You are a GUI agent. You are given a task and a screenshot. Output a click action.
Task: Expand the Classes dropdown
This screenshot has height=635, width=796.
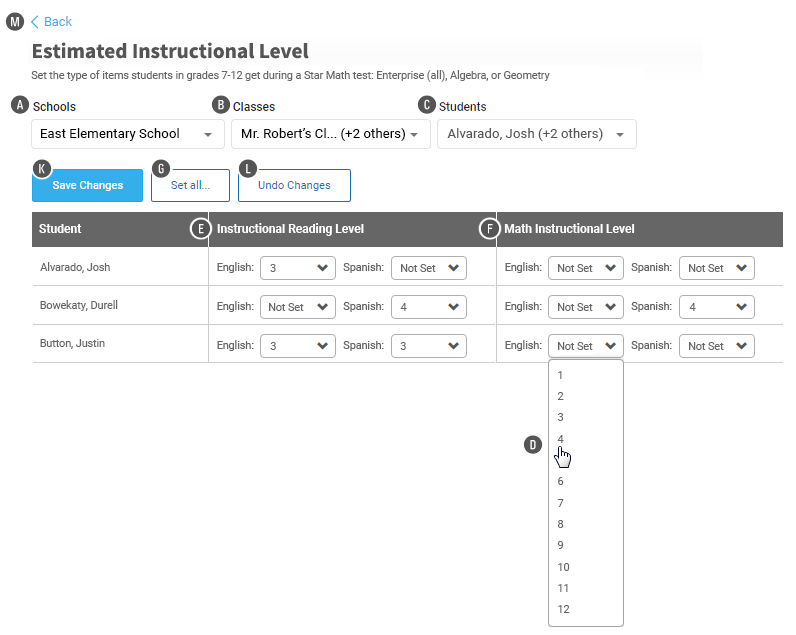[330, 134]
